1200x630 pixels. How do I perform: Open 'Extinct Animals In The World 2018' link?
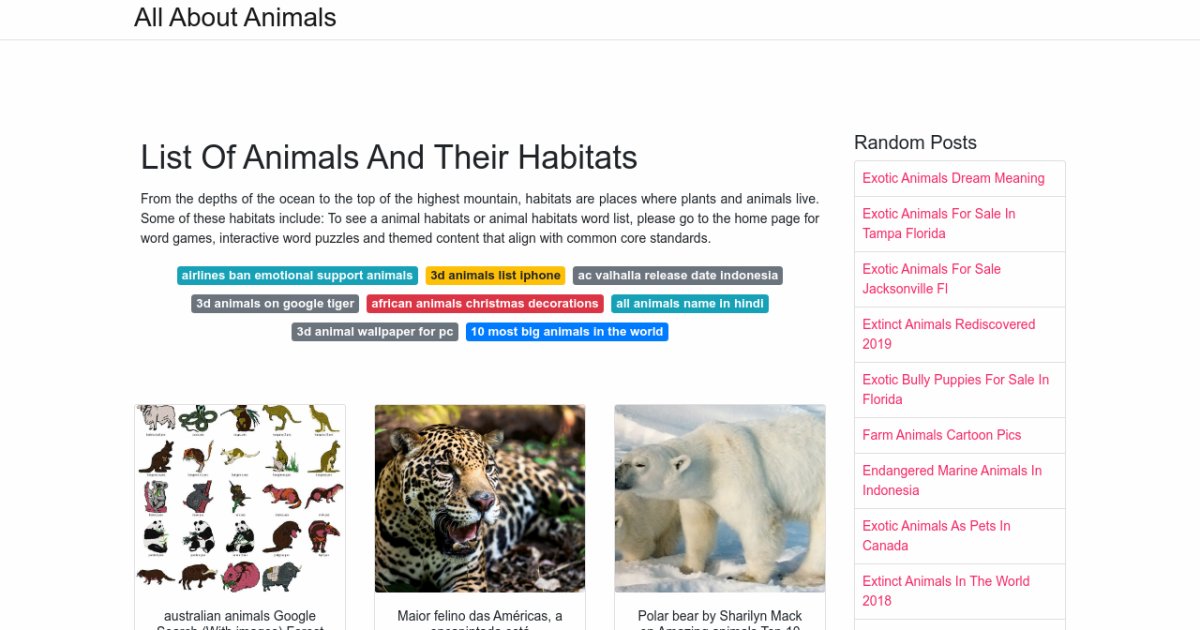pos(945,590)
